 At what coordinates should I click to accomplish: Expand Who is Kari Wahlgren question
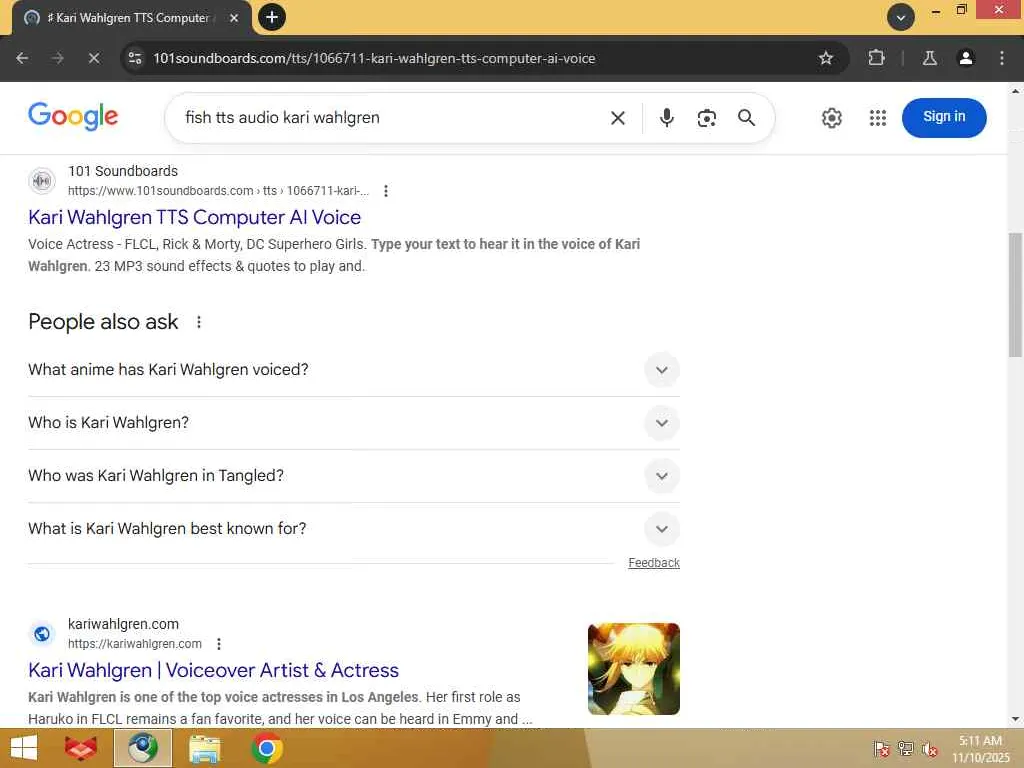353,423
